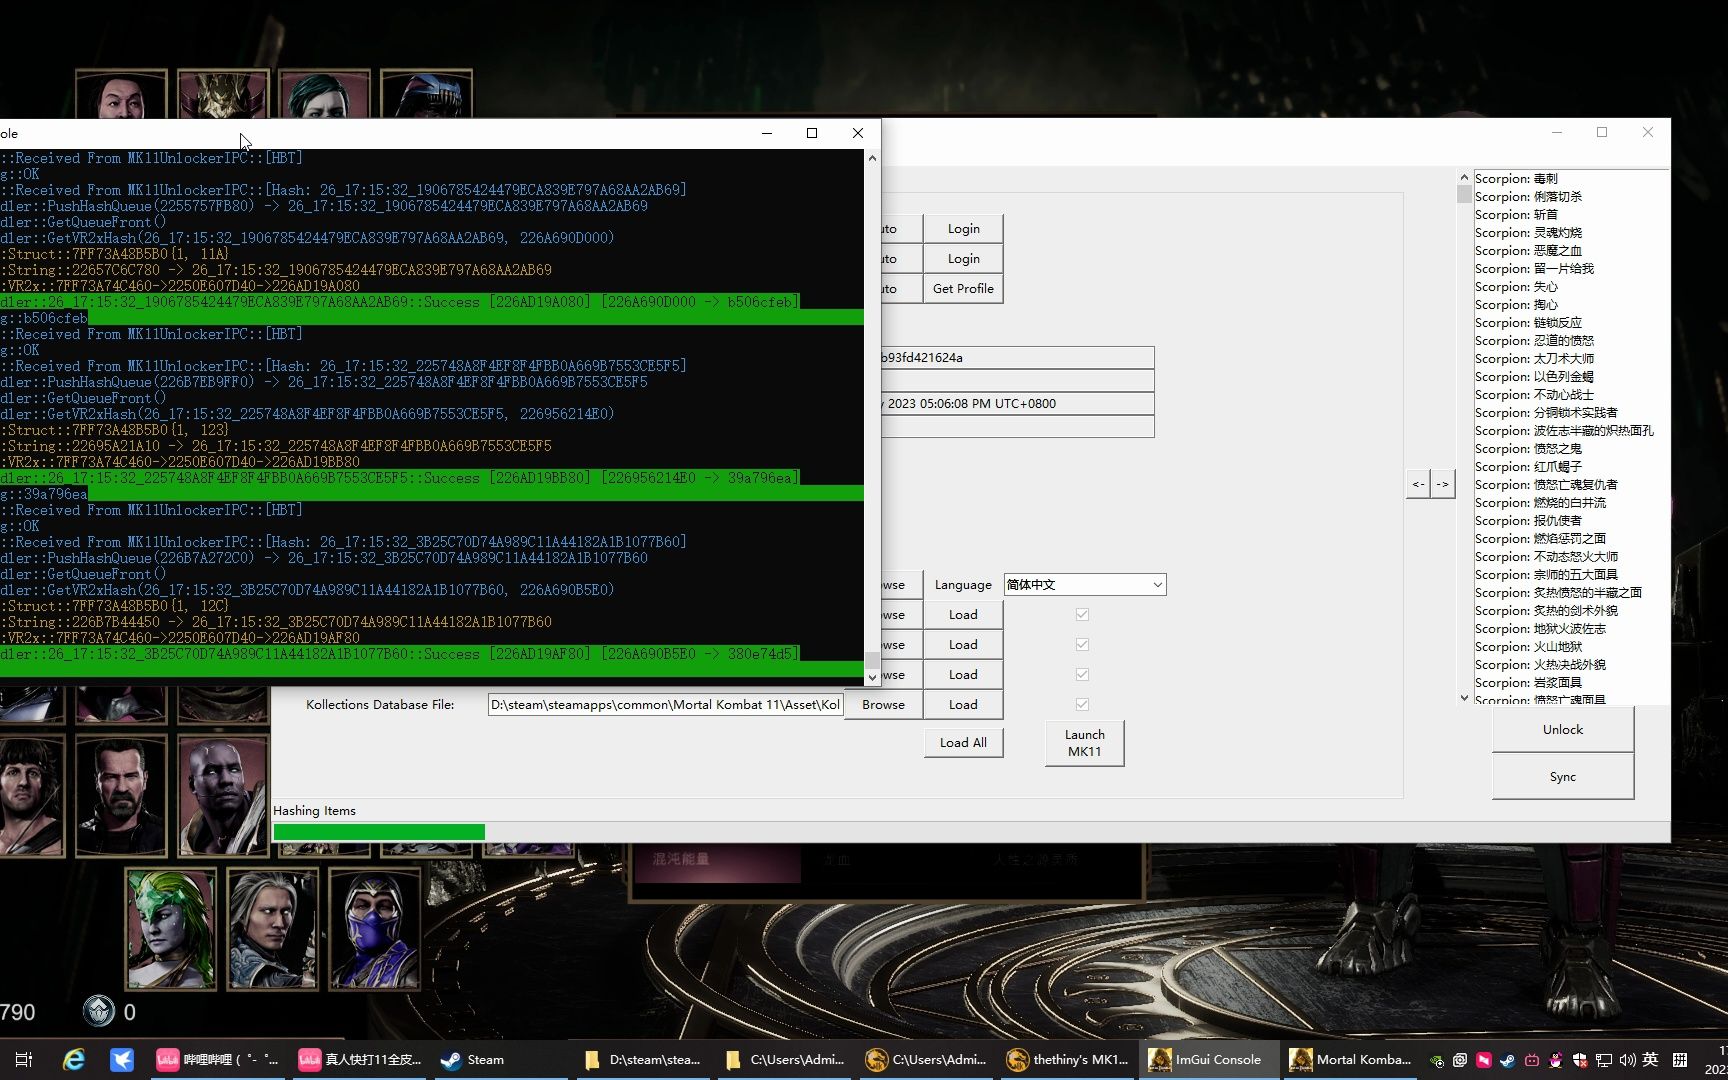This screenshot has height=1080, width=1728.
Task: Click the 拼 IME mode indicator
Action: (x=1680, y=1060)
